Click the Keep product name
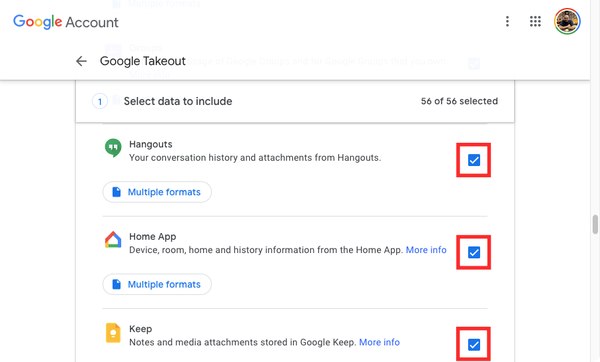This screenshot has height=362, width=600. pos(140,329)
